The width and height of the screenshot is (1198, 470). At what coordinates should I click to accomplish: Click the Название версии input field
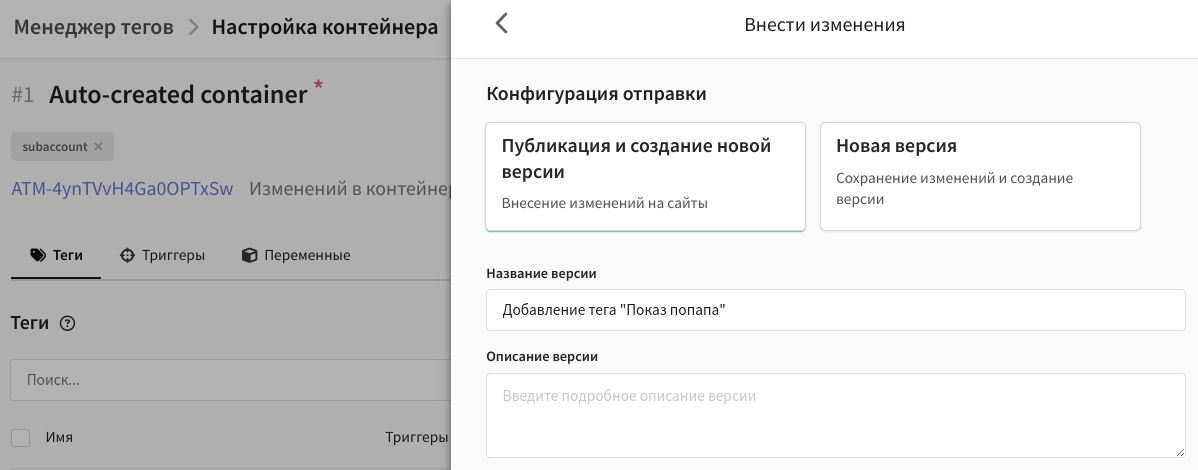click(x=835, y=310)
